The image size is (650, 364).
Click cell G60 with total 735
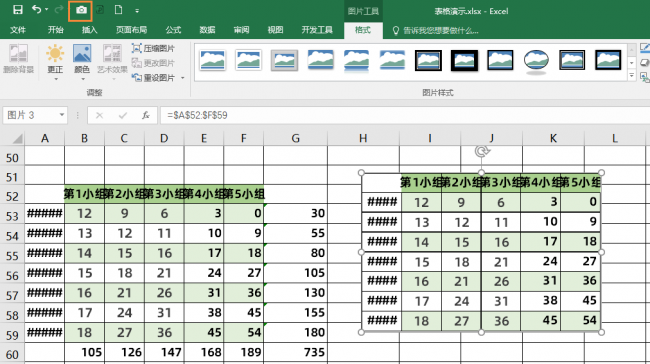(x=295, y=352)
